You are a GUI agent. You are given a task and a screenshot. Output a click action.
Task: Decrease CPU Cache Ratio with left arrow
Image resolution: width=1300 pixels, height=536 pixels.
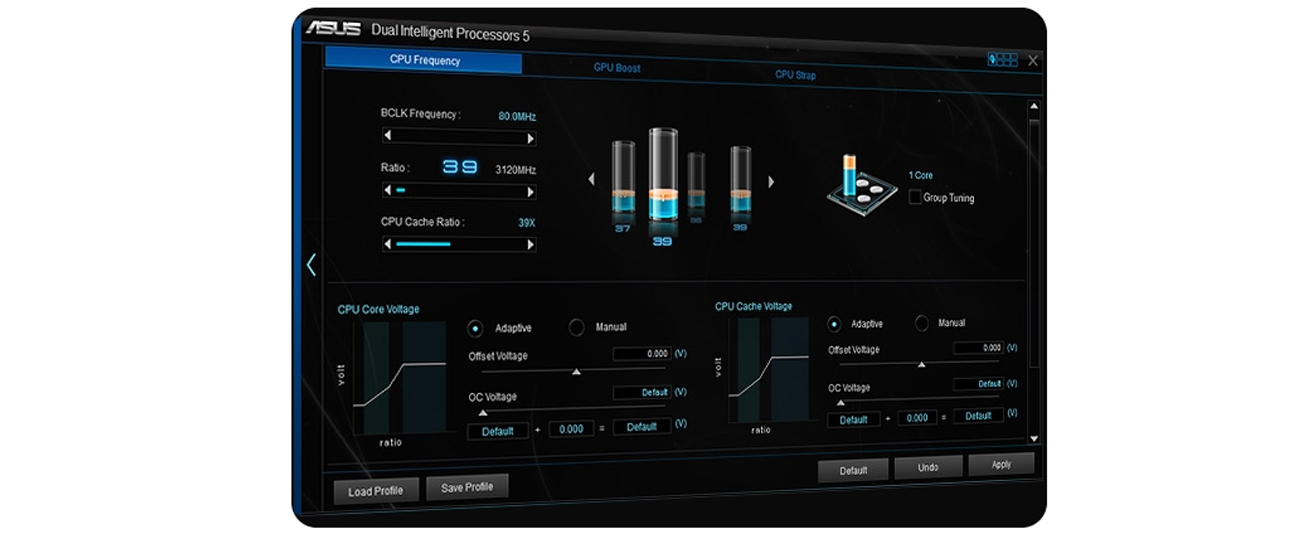(388, 243)
